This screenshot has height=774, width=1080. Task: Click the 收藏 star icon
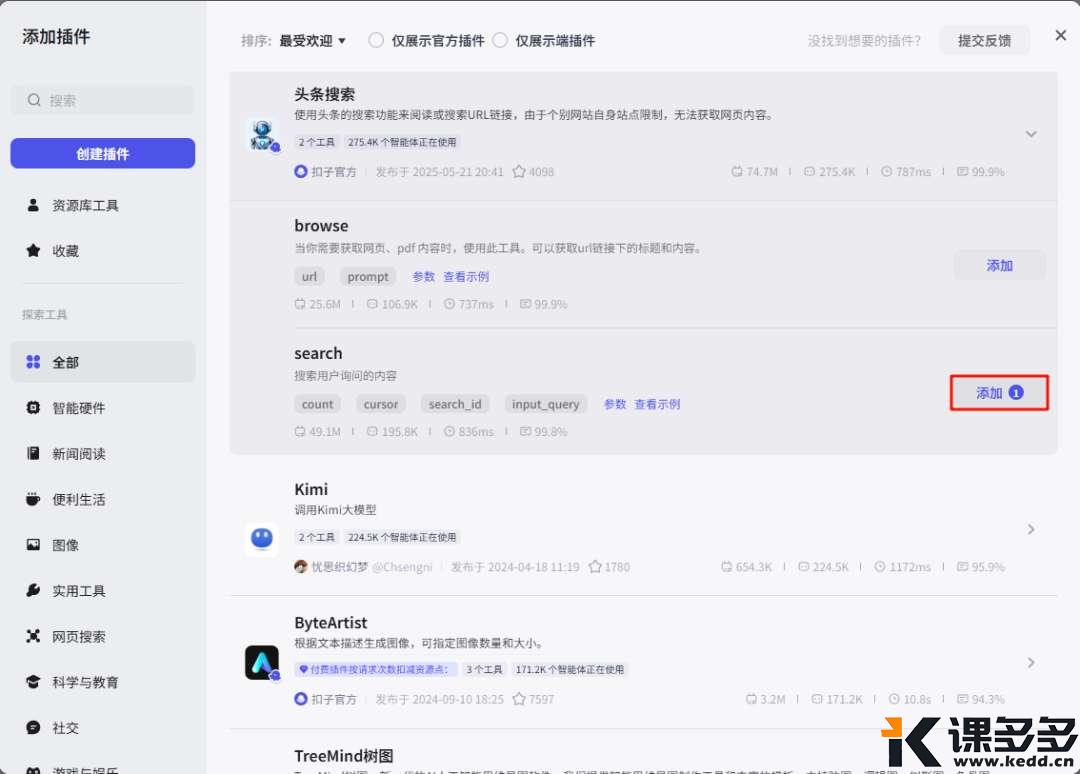tap(33, 251)
